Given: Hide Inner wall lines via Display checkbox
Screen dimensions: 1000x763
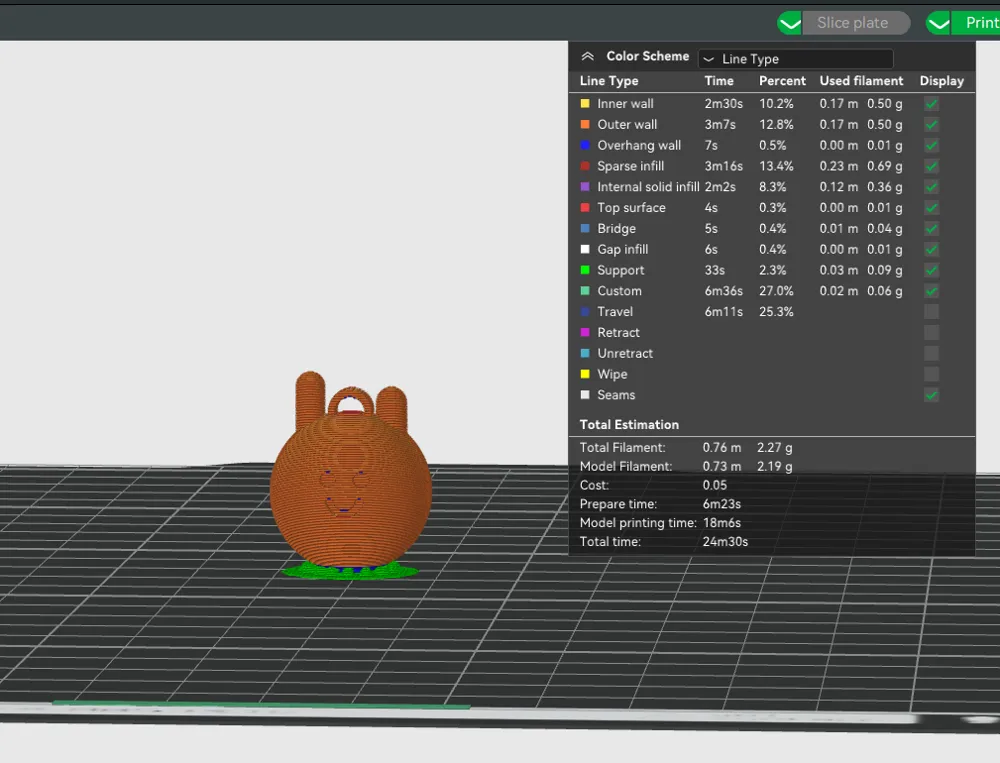Looking at the screenshot, I should tap(931, 104).
